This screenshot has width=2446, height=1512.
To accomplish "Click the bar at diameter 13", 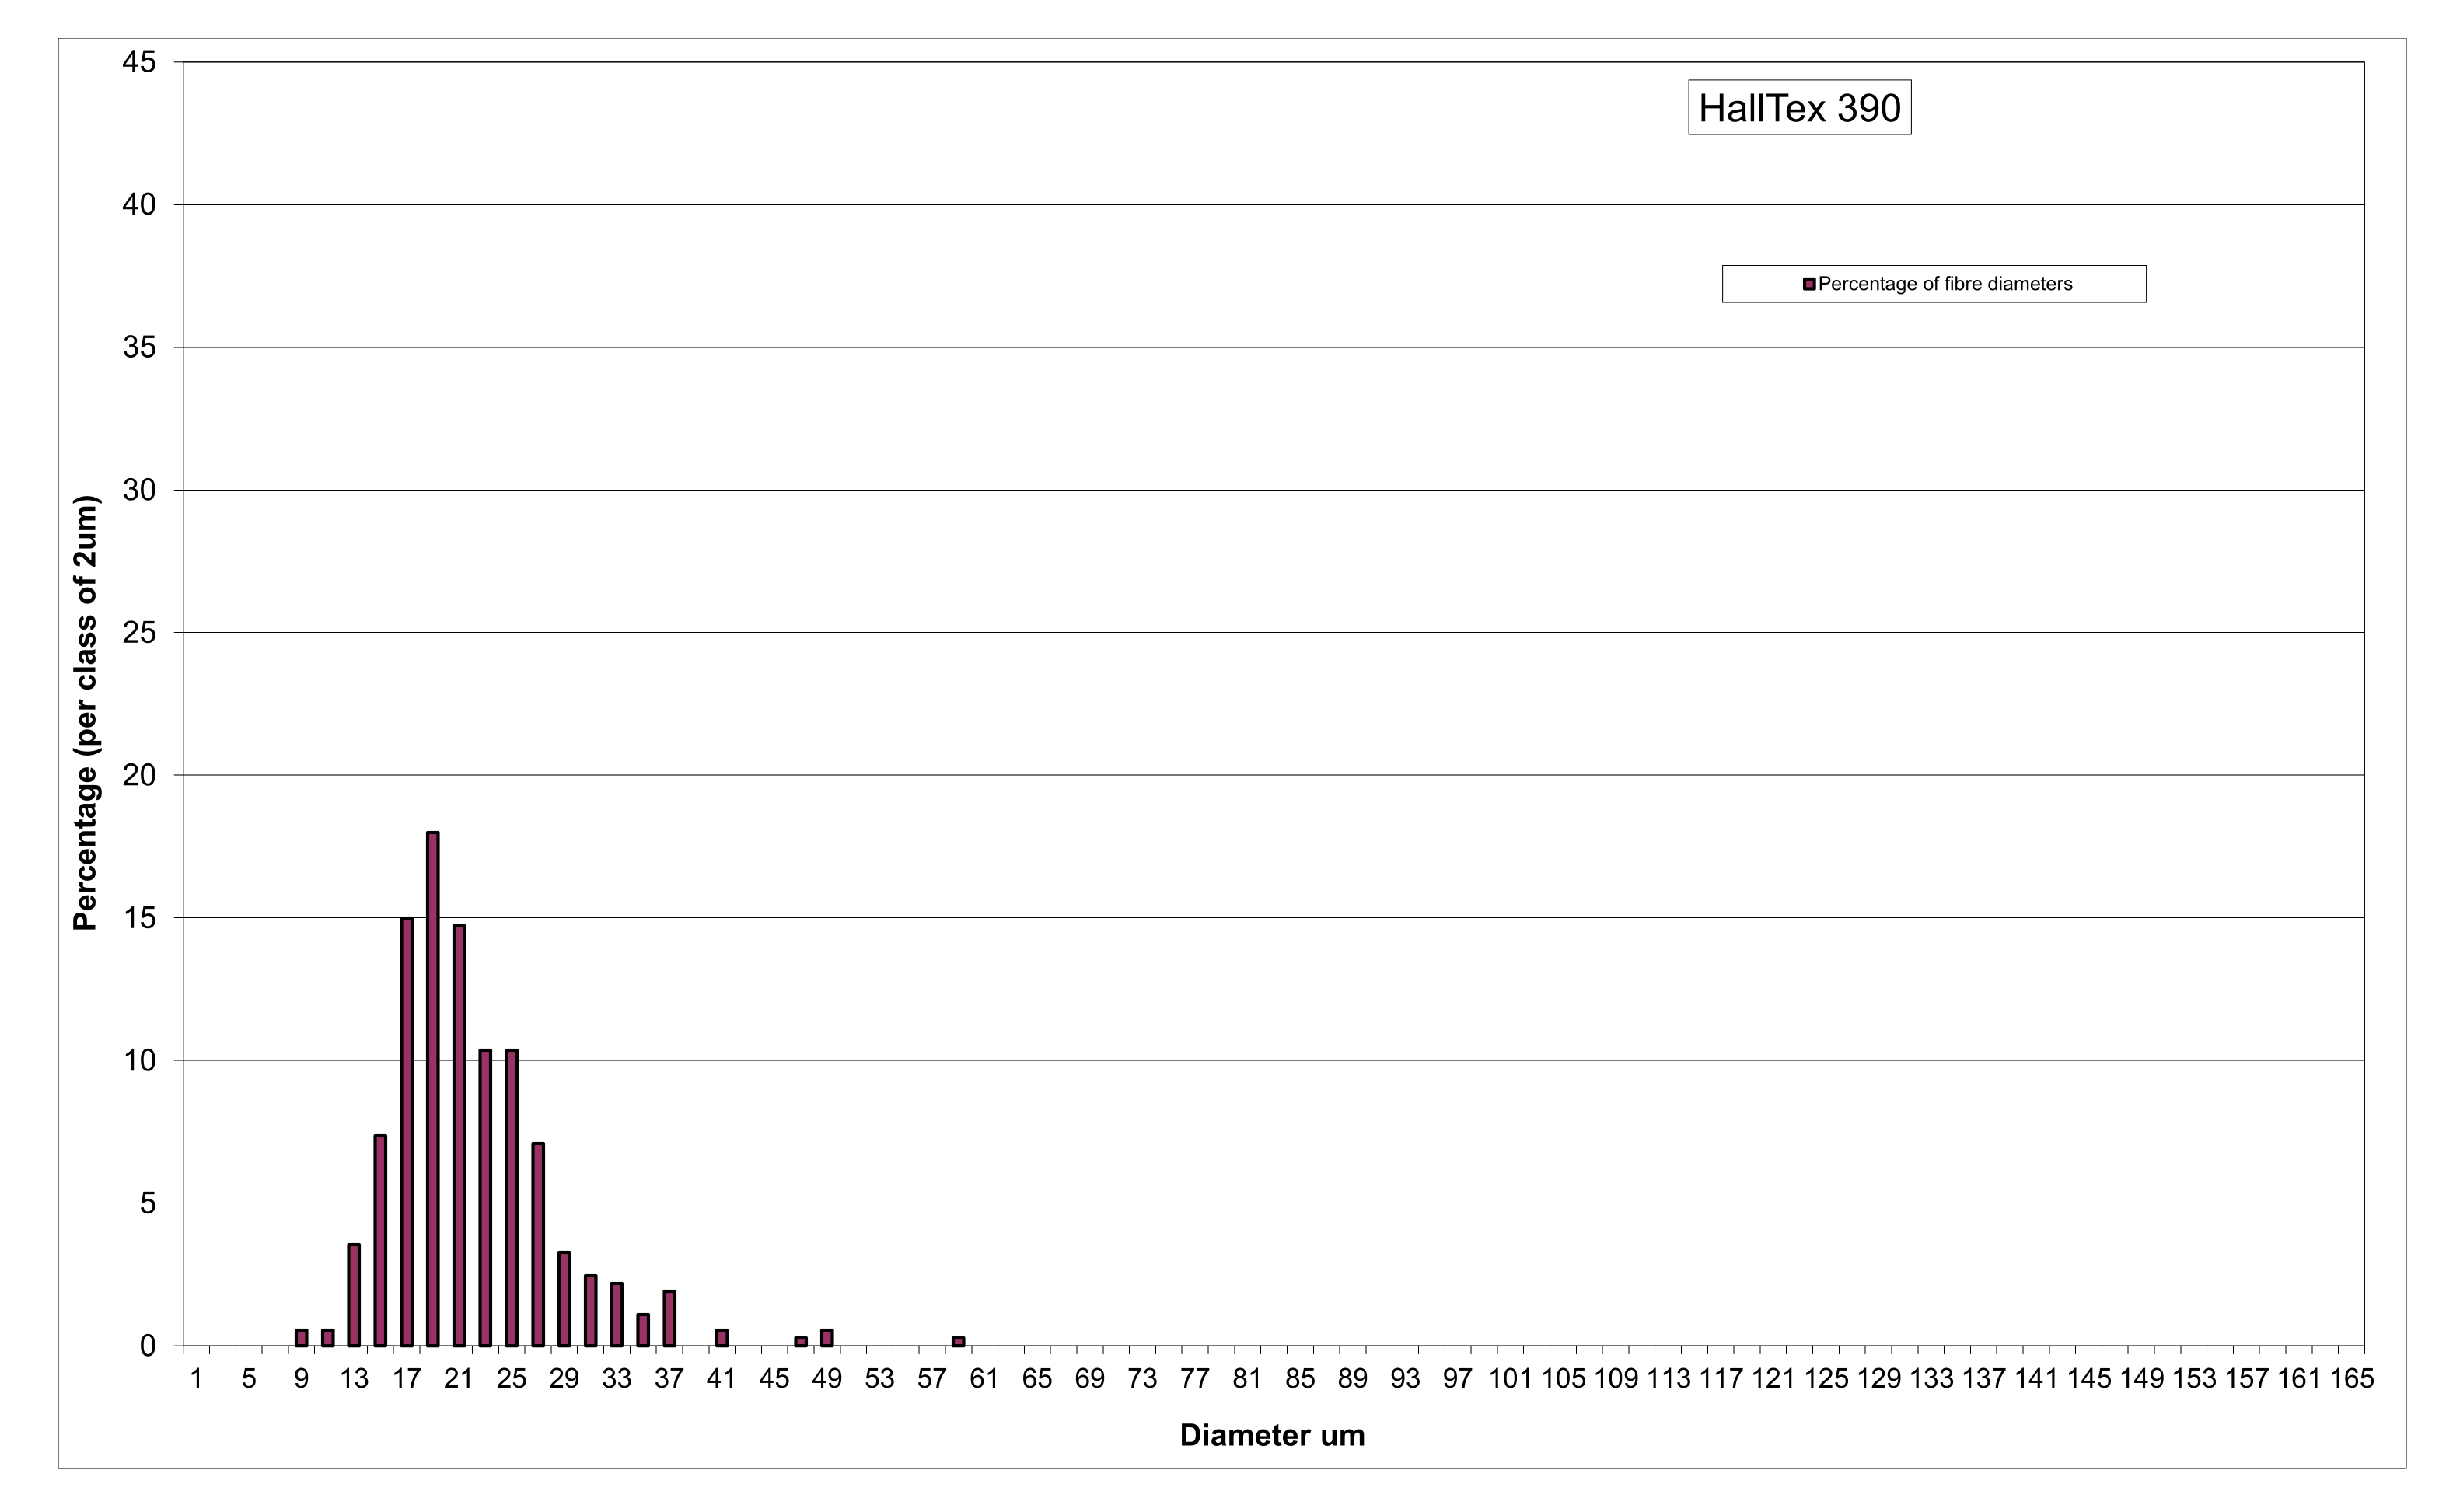I will [354, 1295].
